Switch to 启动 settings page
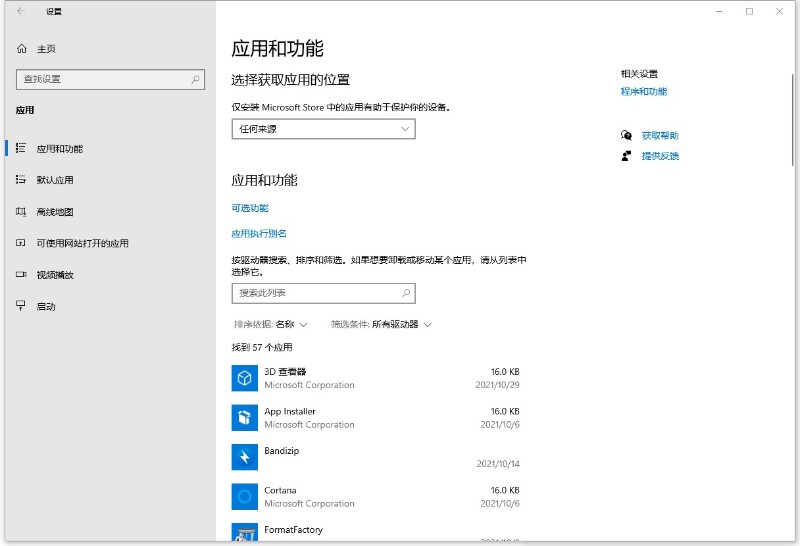 (x=46, y=307)
